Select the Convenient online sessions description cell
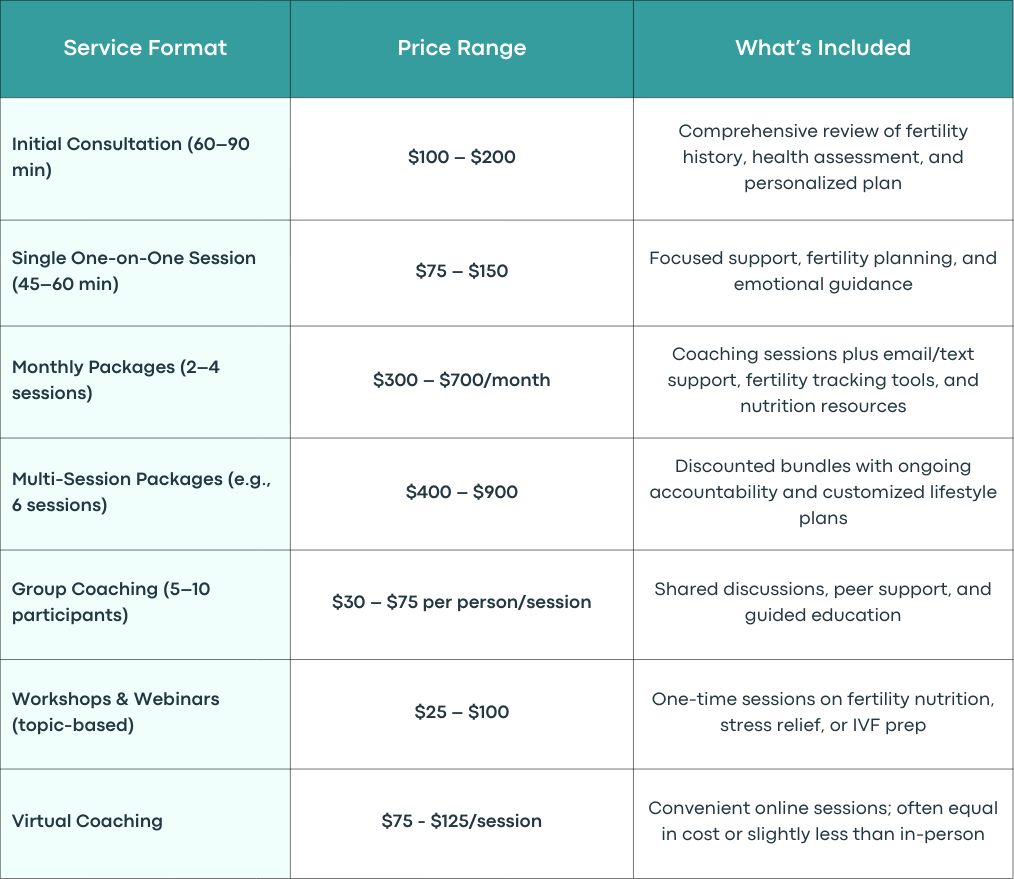Viewport: 1014px width, 879px height. point(823,823)
